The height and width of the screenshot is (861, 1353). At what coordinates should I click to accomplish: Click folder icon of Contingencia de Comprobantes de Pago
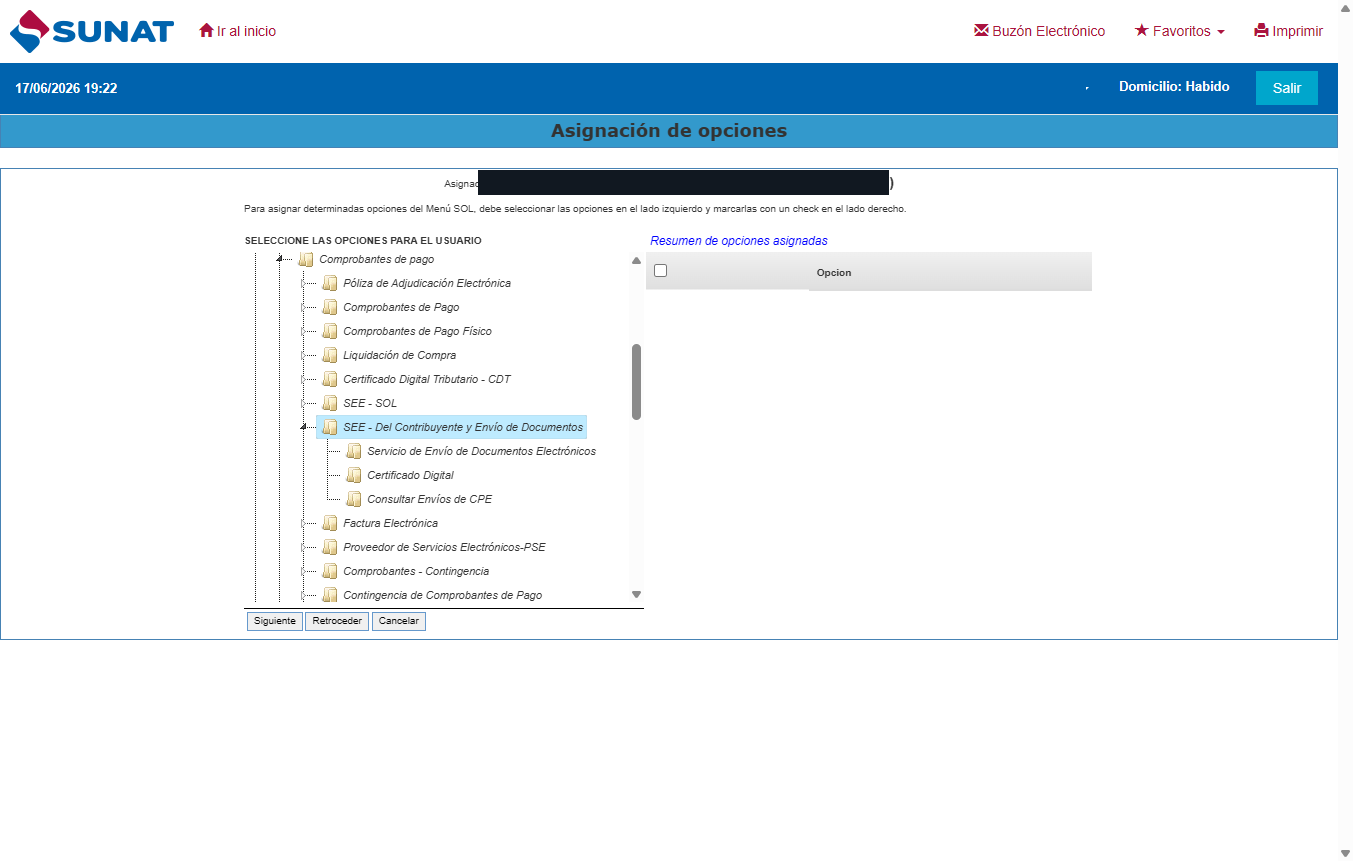click(330, 595)
